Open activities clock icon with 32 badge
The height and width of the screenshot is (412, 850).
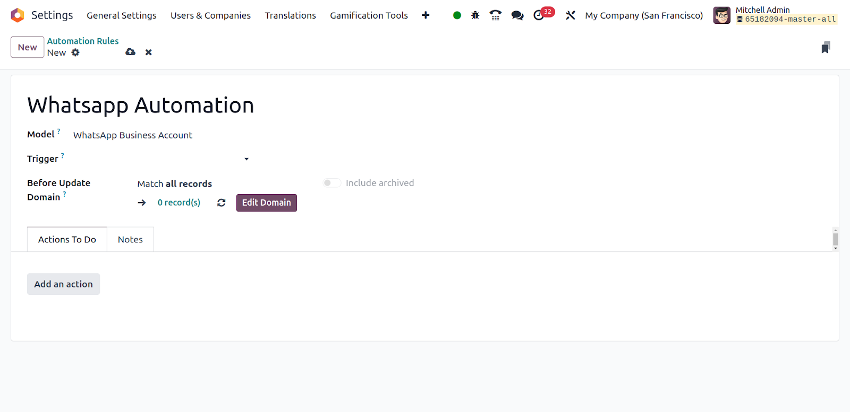tap(543, 14)
